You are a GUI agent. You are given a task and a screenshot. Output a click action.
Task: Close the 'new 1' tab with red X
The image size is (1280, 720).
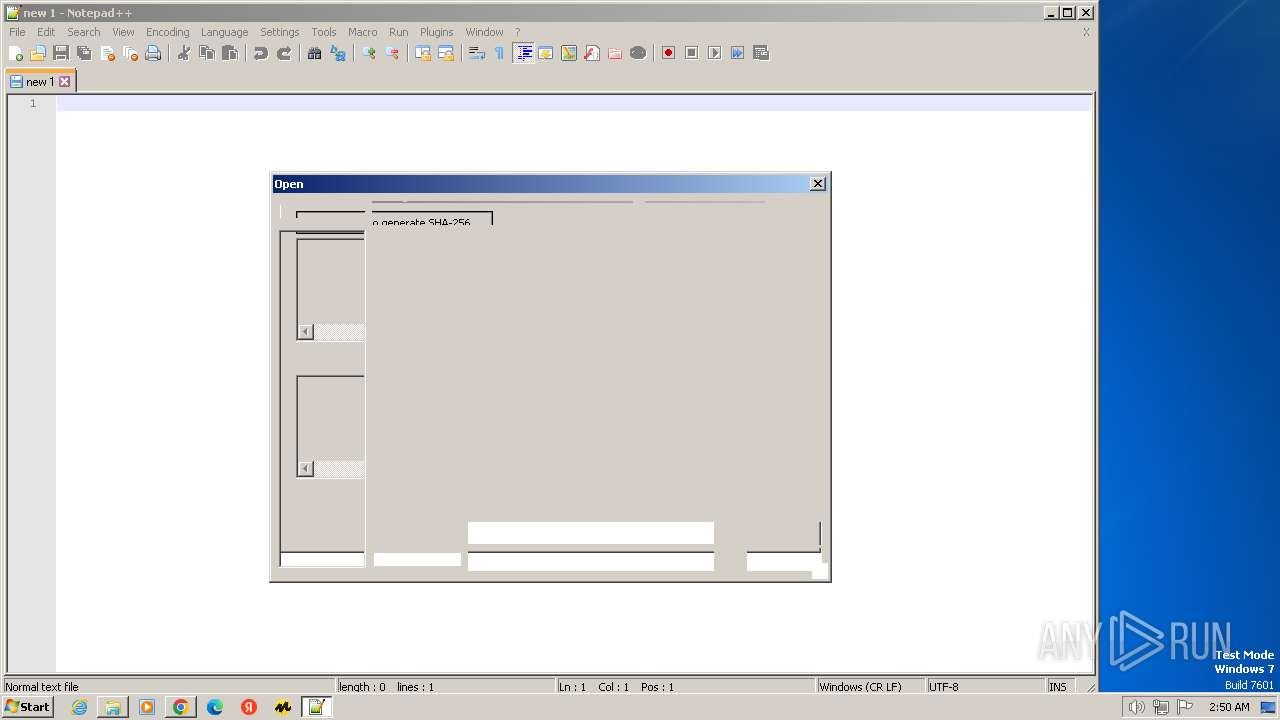(65, 82)
